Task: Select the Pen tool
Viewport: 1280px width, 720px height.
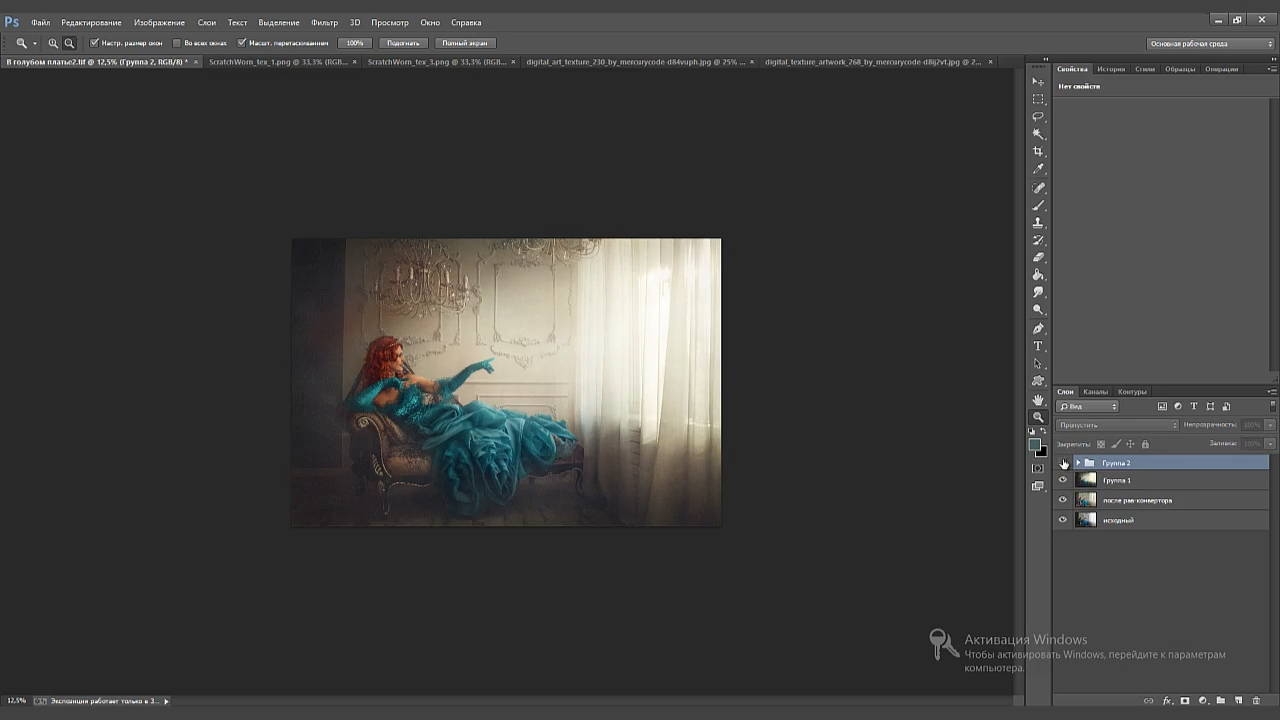Action: coord(1038,329)
